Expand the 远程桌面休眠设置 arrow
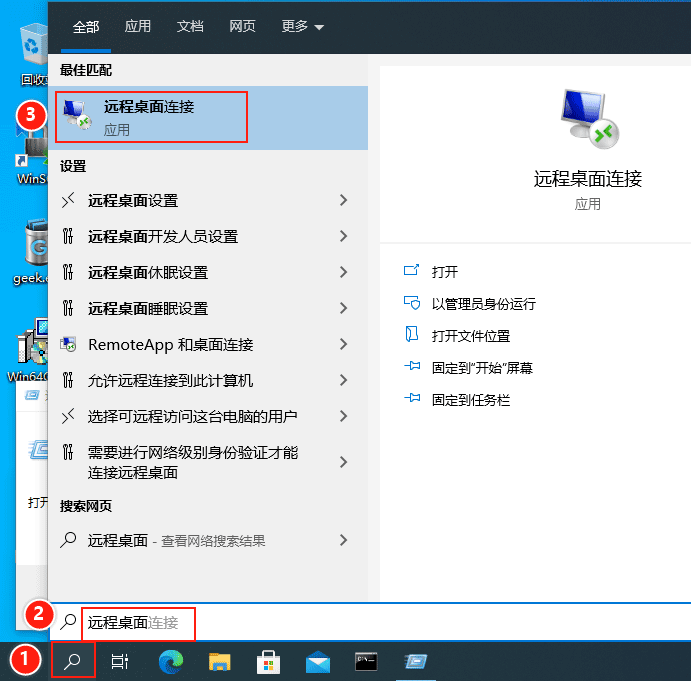 344,272
